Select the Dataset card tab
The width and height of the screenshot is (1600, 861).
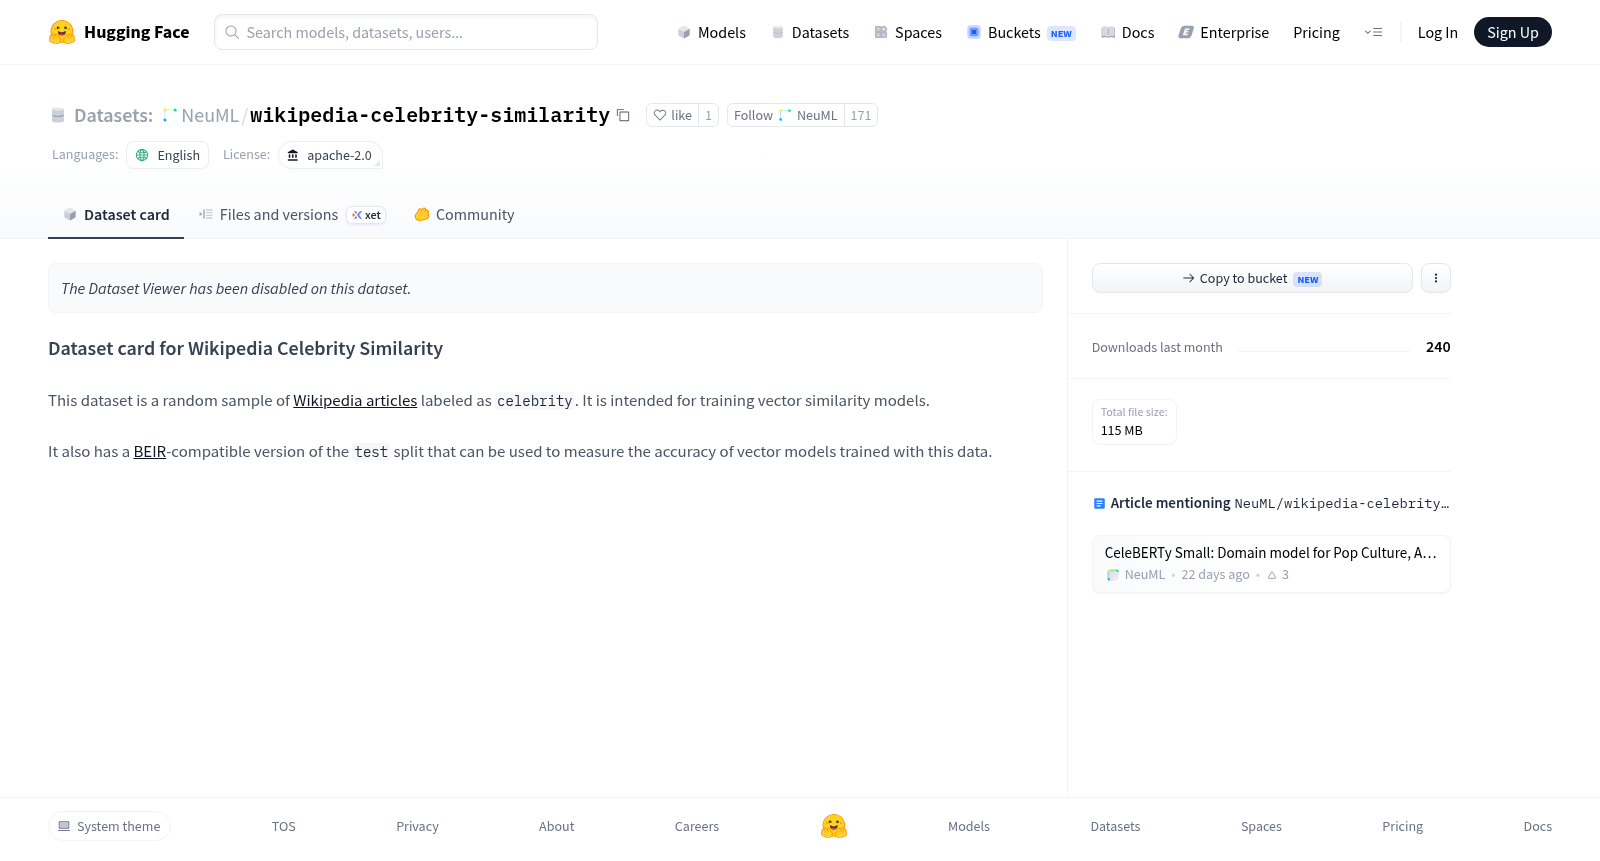coord(116,214)
